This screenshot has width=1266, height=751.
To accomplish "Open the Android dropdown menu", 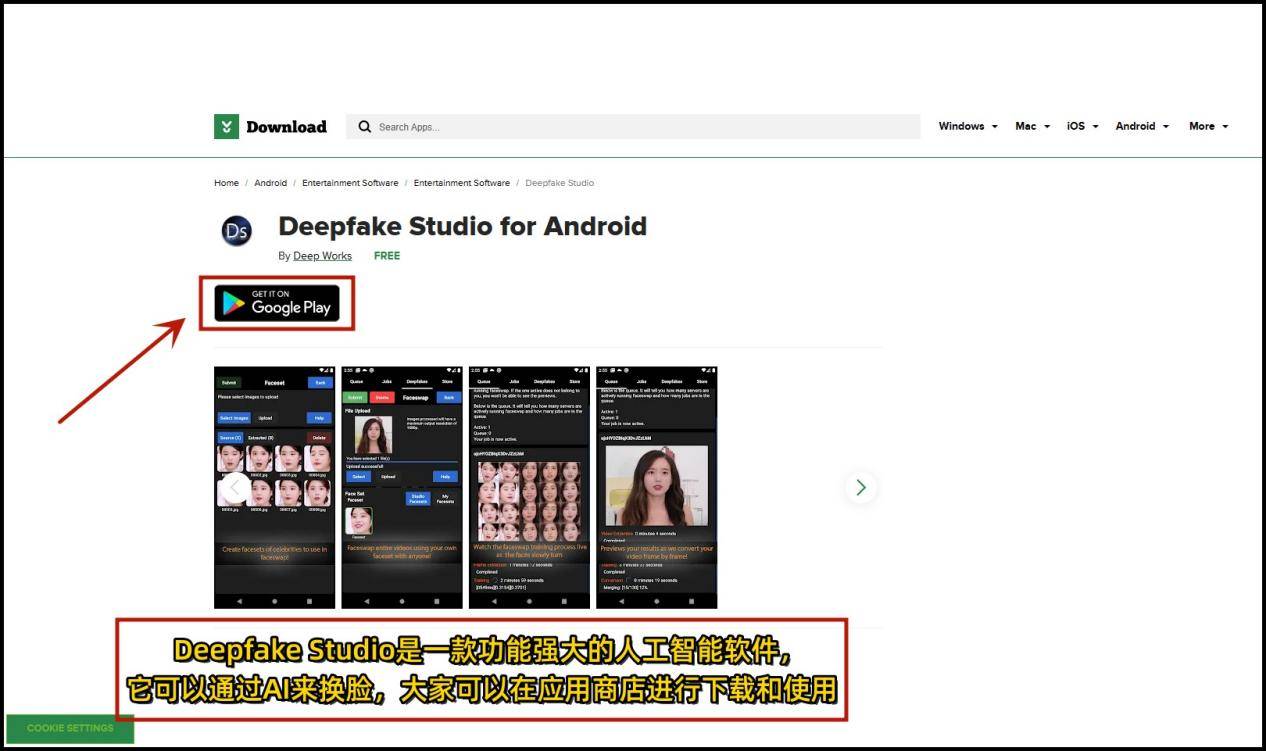I will pos(1143,126).
